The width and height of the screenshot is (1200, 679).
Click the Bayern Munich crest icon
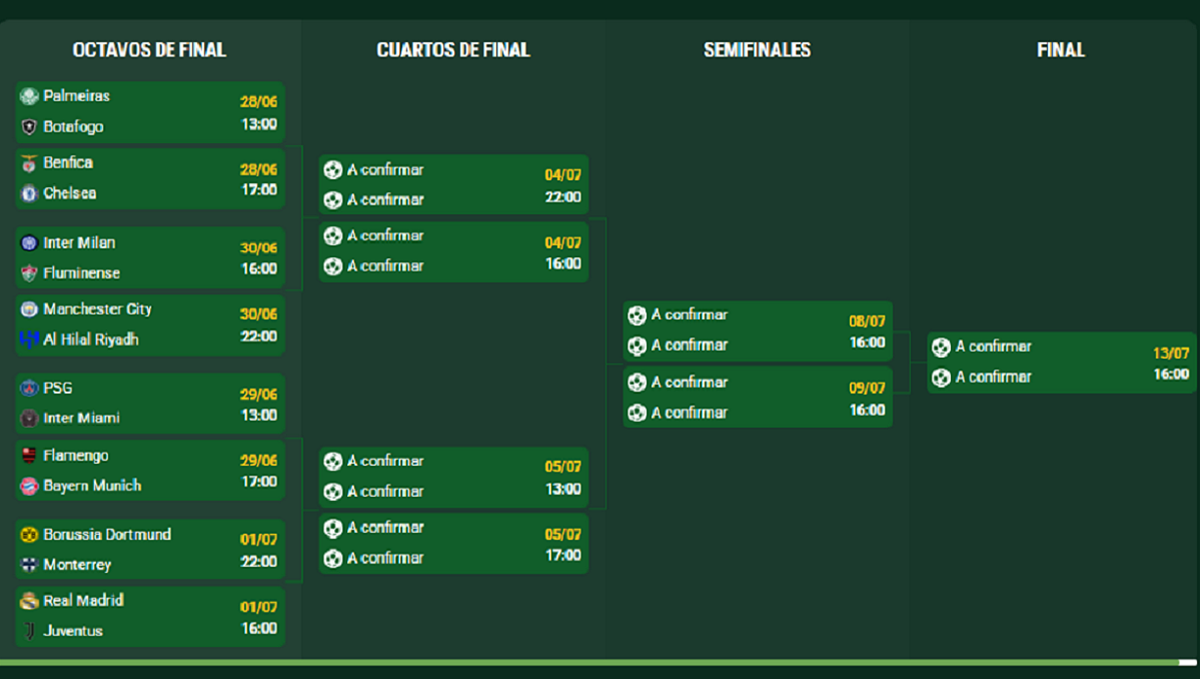point(29,486)
